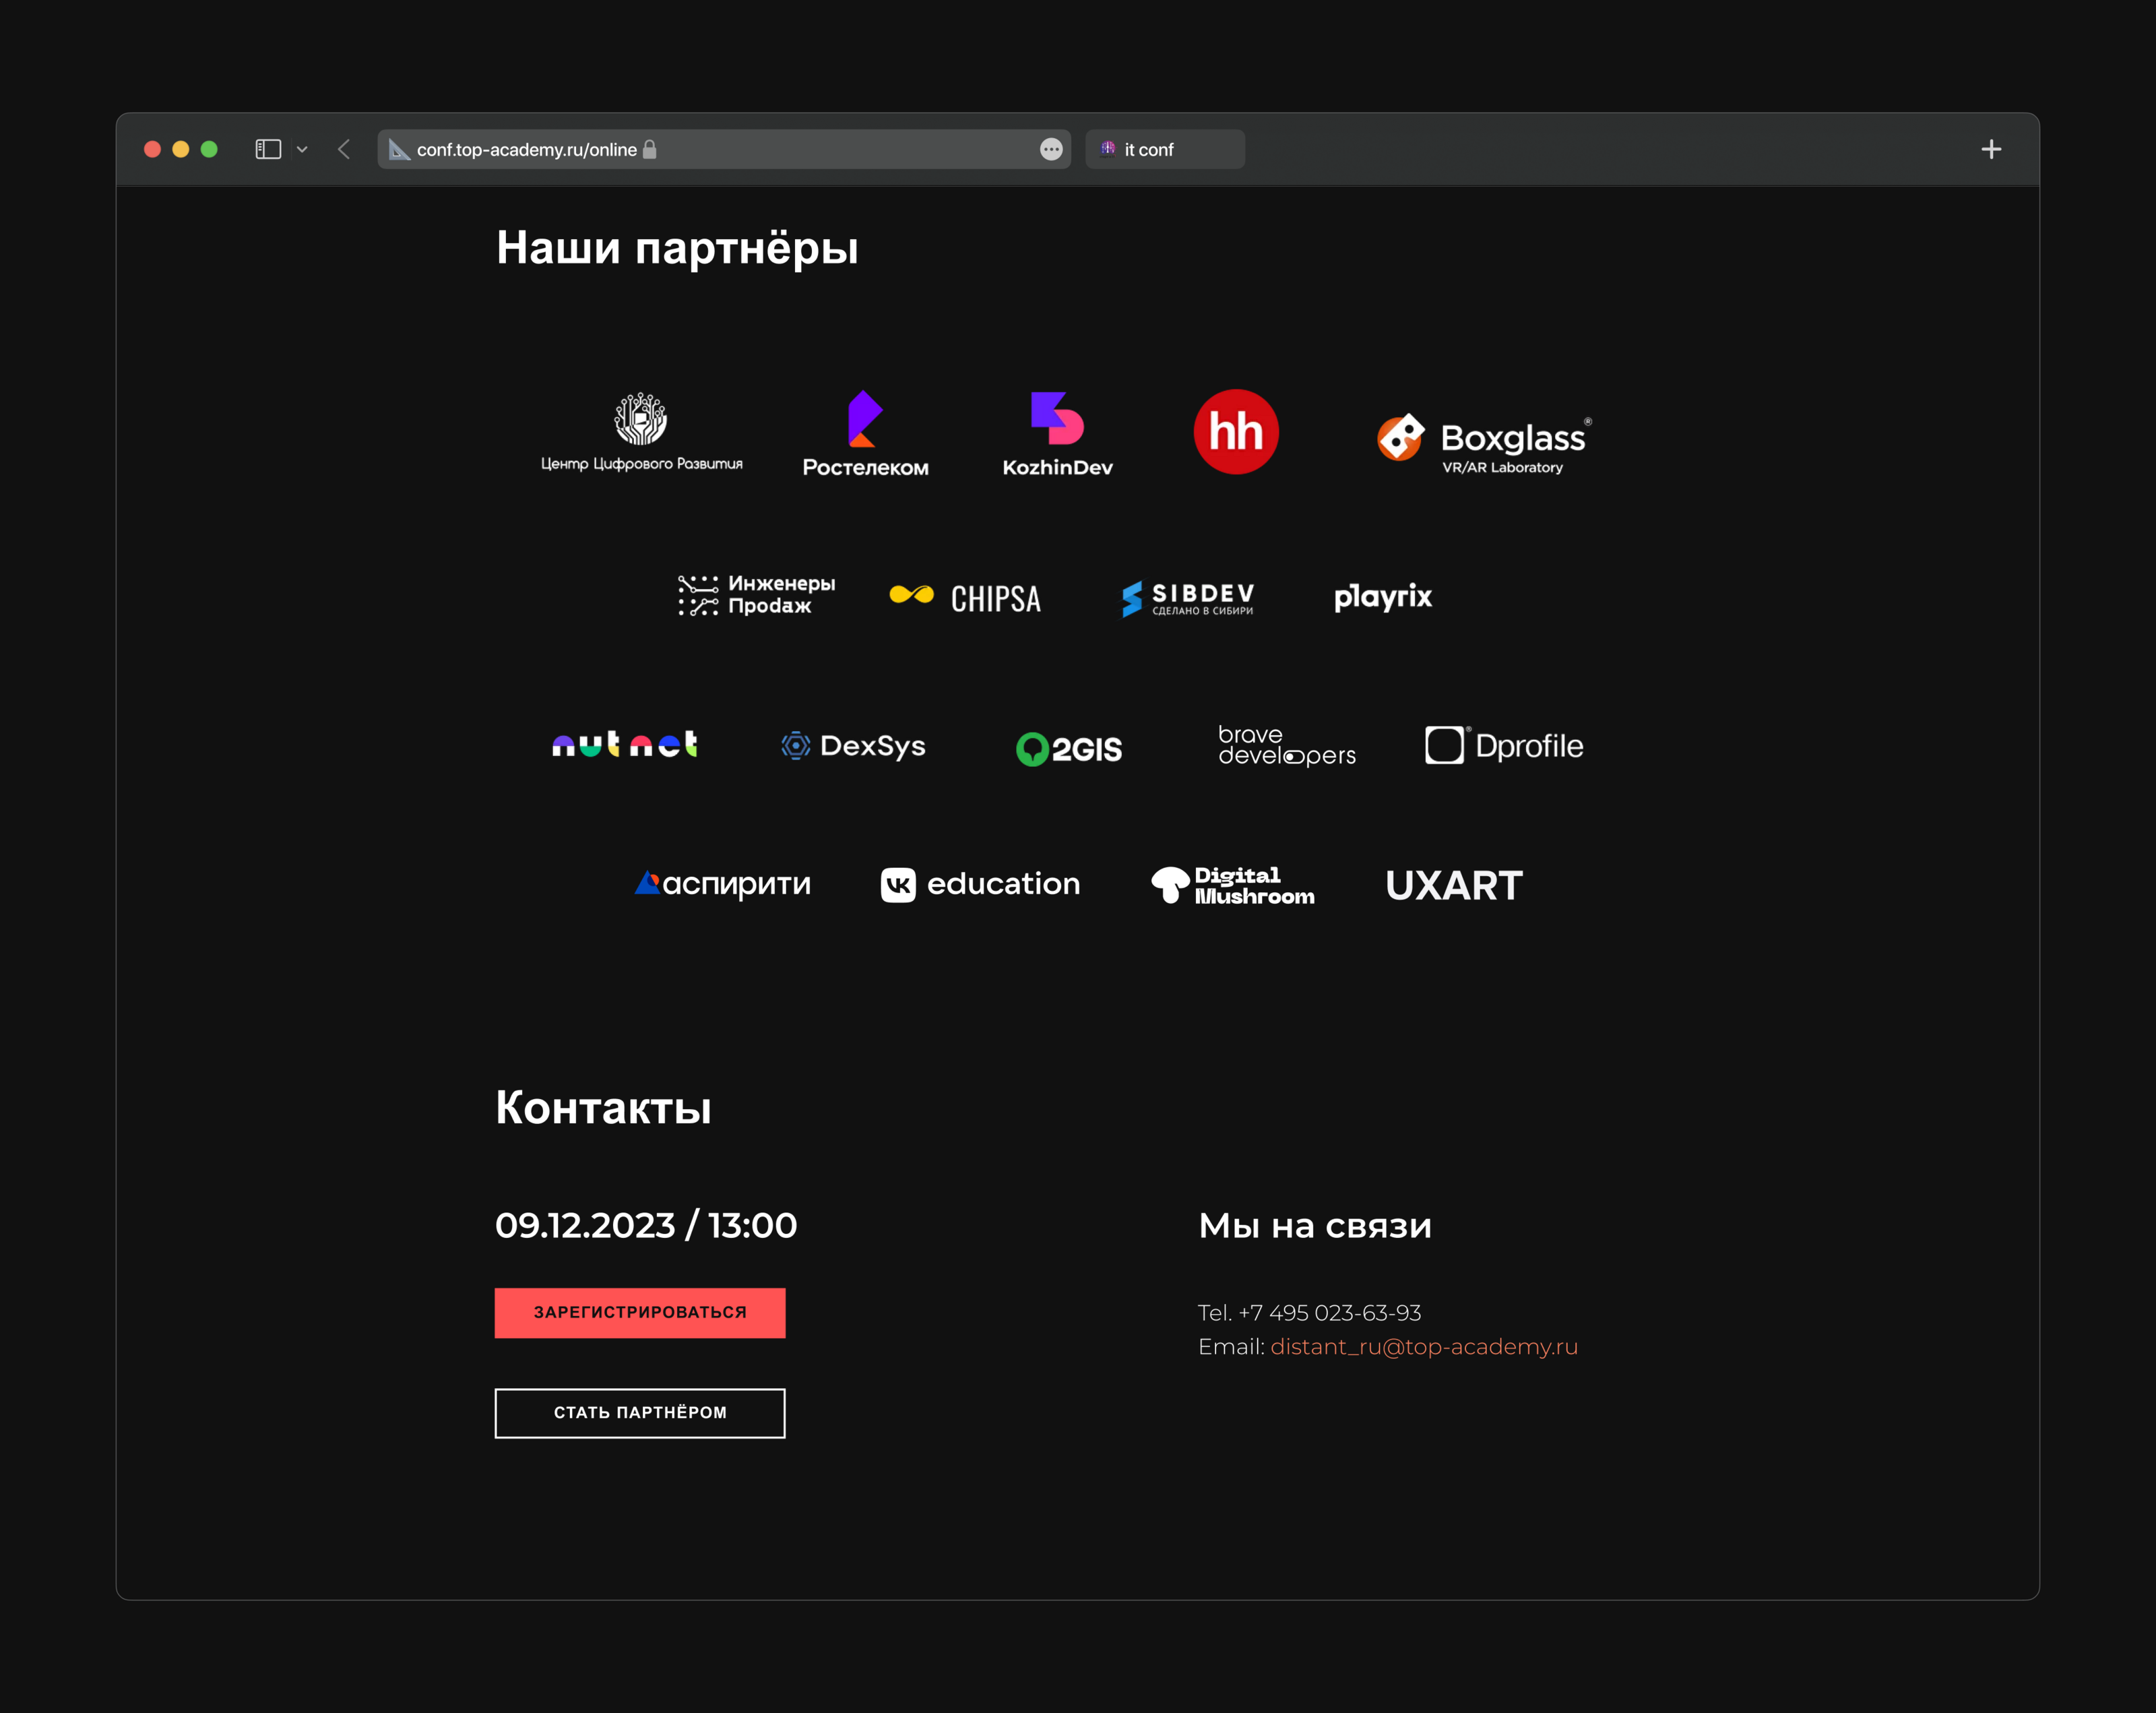Click the Digital Mushroom logo
The height and width of the screenshot is (1713, 2156).
1233,885
